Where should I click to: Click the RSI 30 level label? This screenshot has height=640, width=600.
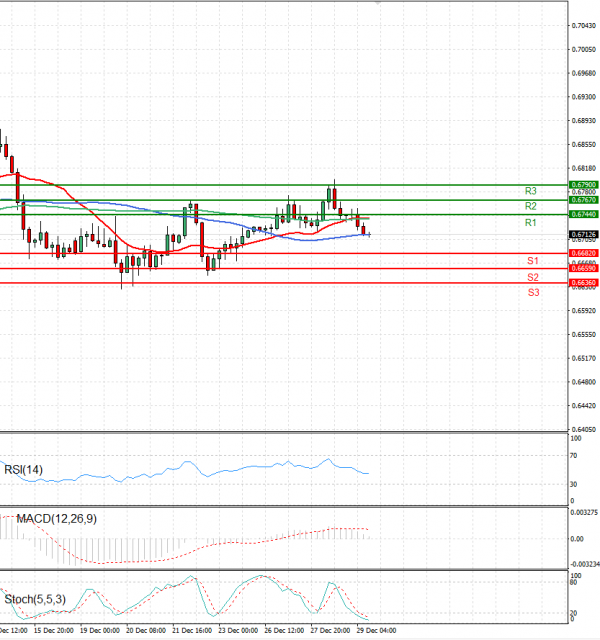573,484
